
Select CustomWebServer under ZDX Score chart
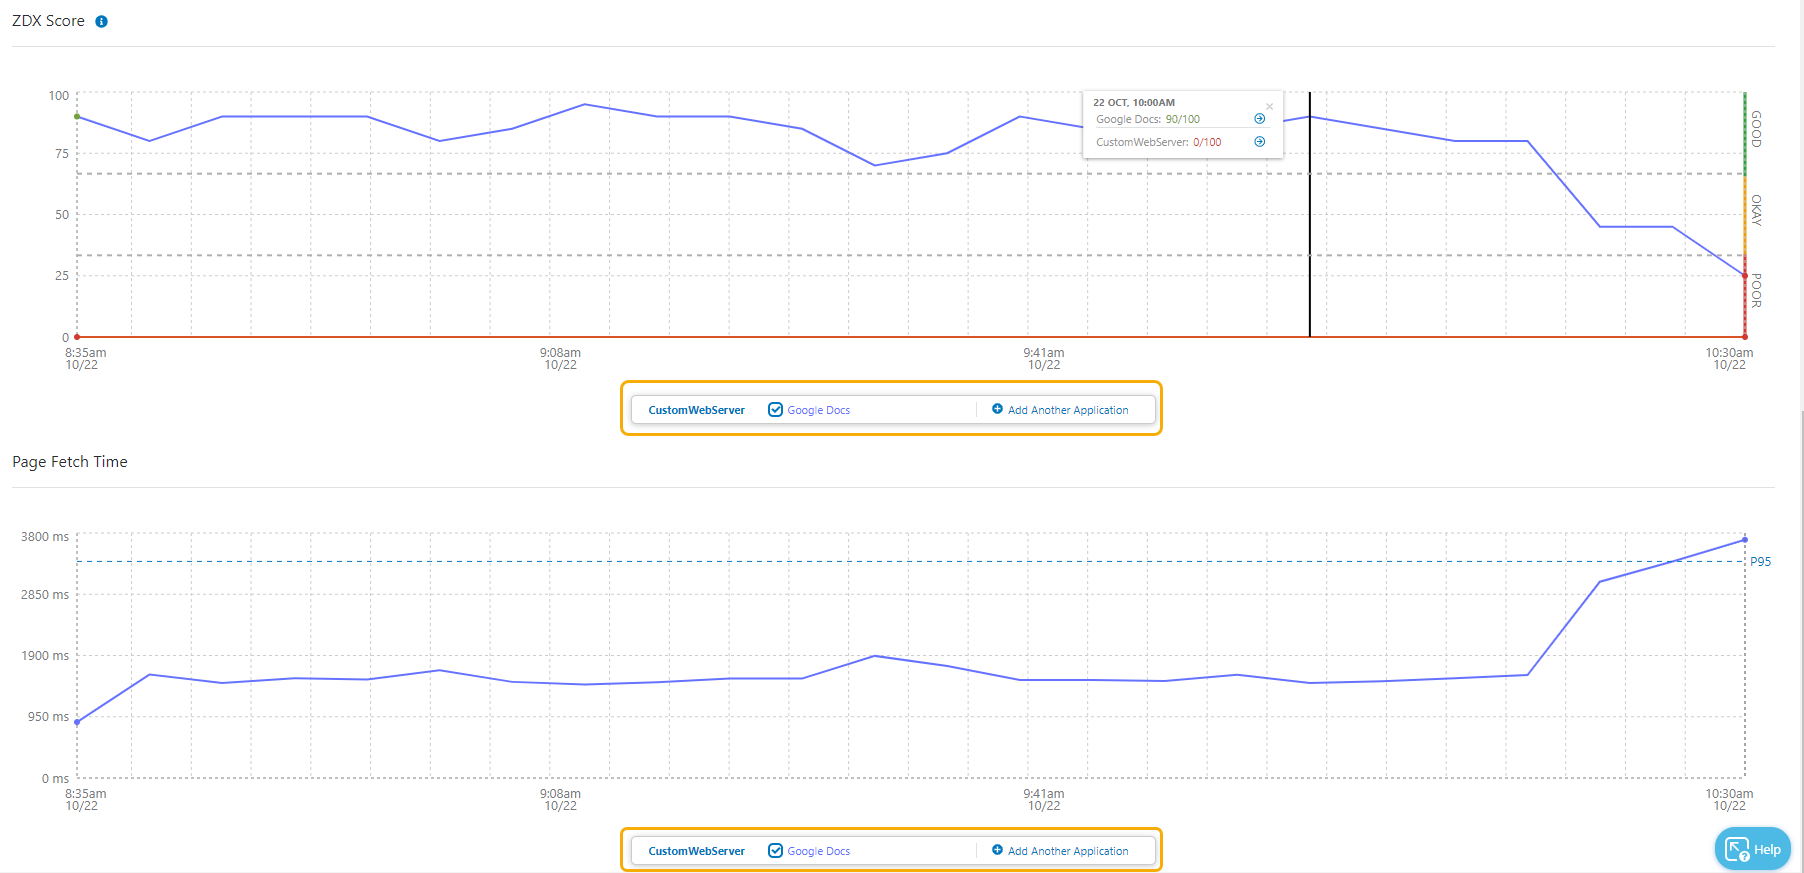click(x=696, y=410)
